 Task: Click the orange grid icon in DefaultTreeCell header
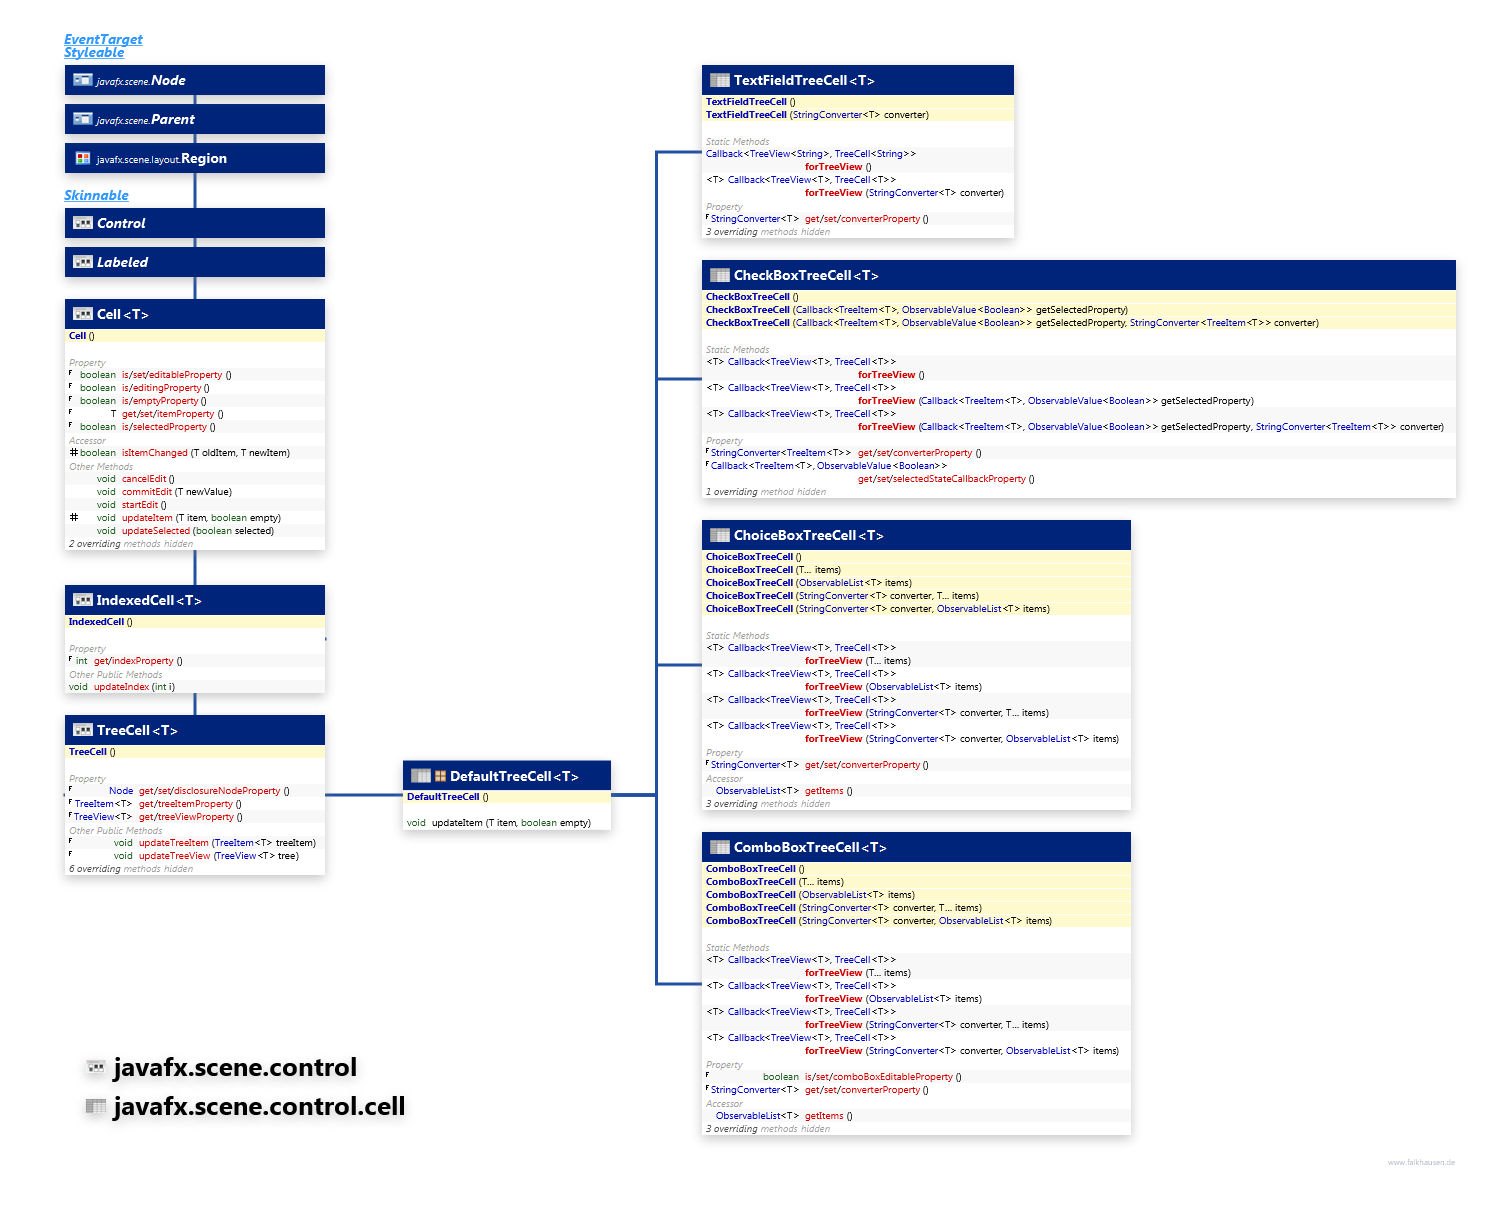point(440,776)
